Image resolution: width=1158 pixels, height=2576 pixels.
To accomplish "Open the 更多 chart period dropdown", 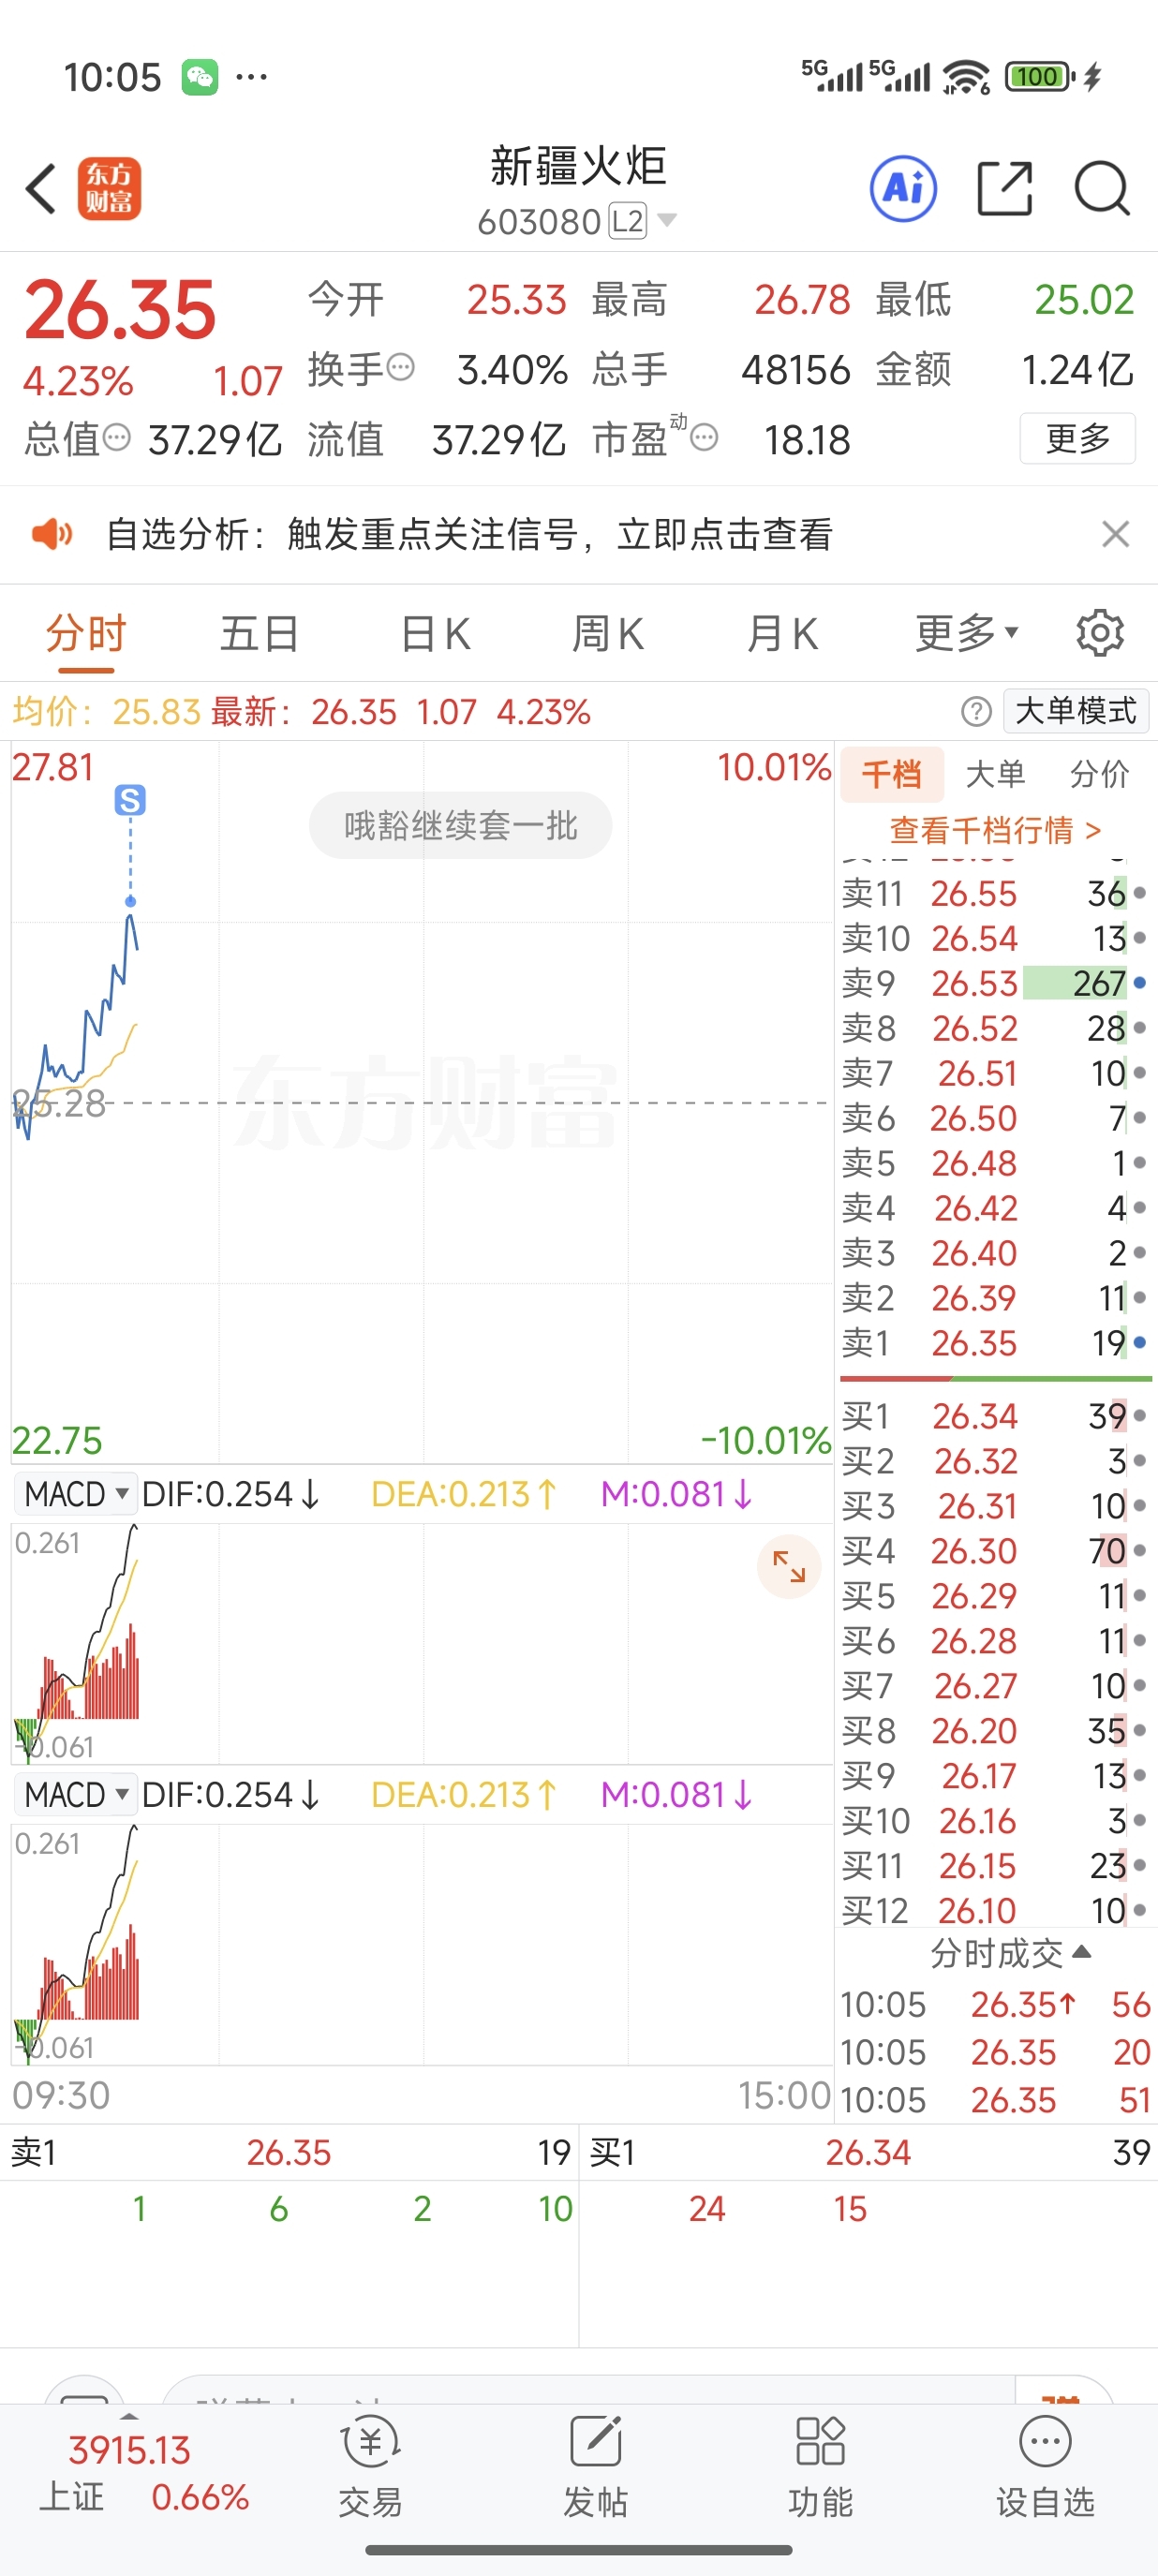I will tap(966, 633).
